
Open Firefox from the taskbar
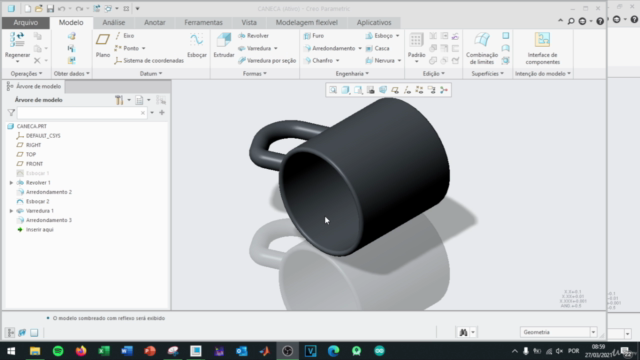pos(81,351)
